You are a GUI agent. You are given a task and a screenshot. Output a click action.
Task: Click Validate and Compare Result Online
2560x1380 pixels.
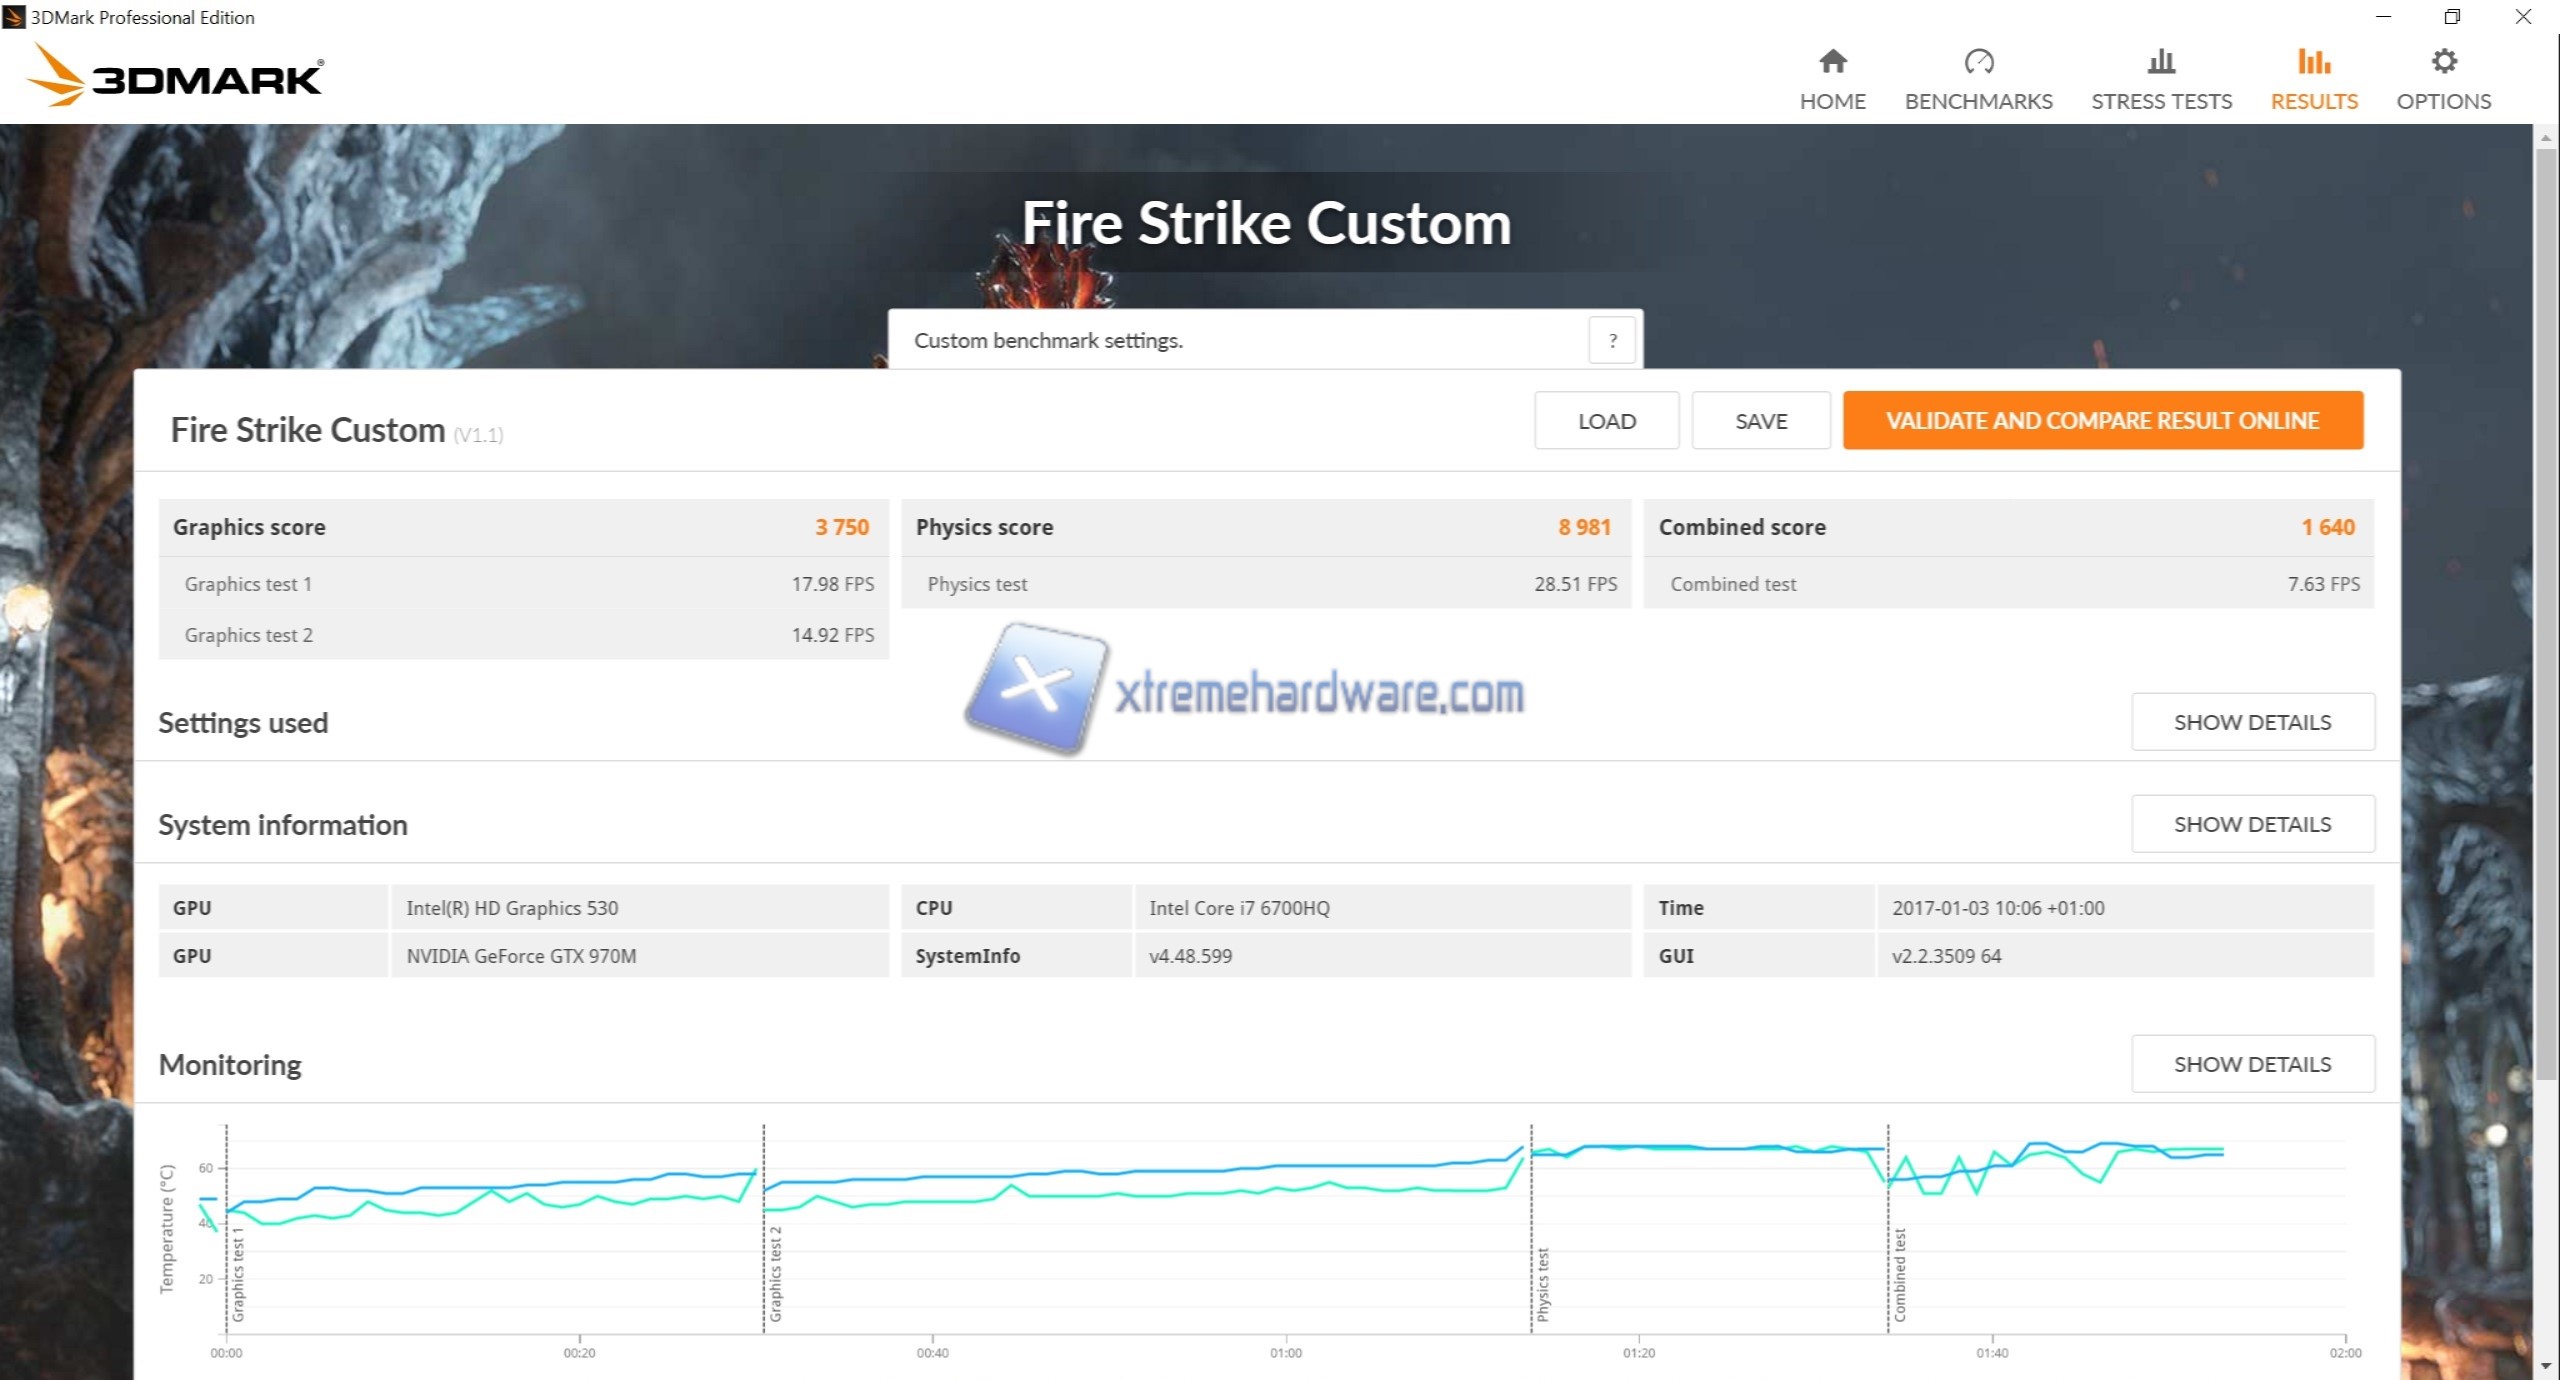coord(2102,421)
